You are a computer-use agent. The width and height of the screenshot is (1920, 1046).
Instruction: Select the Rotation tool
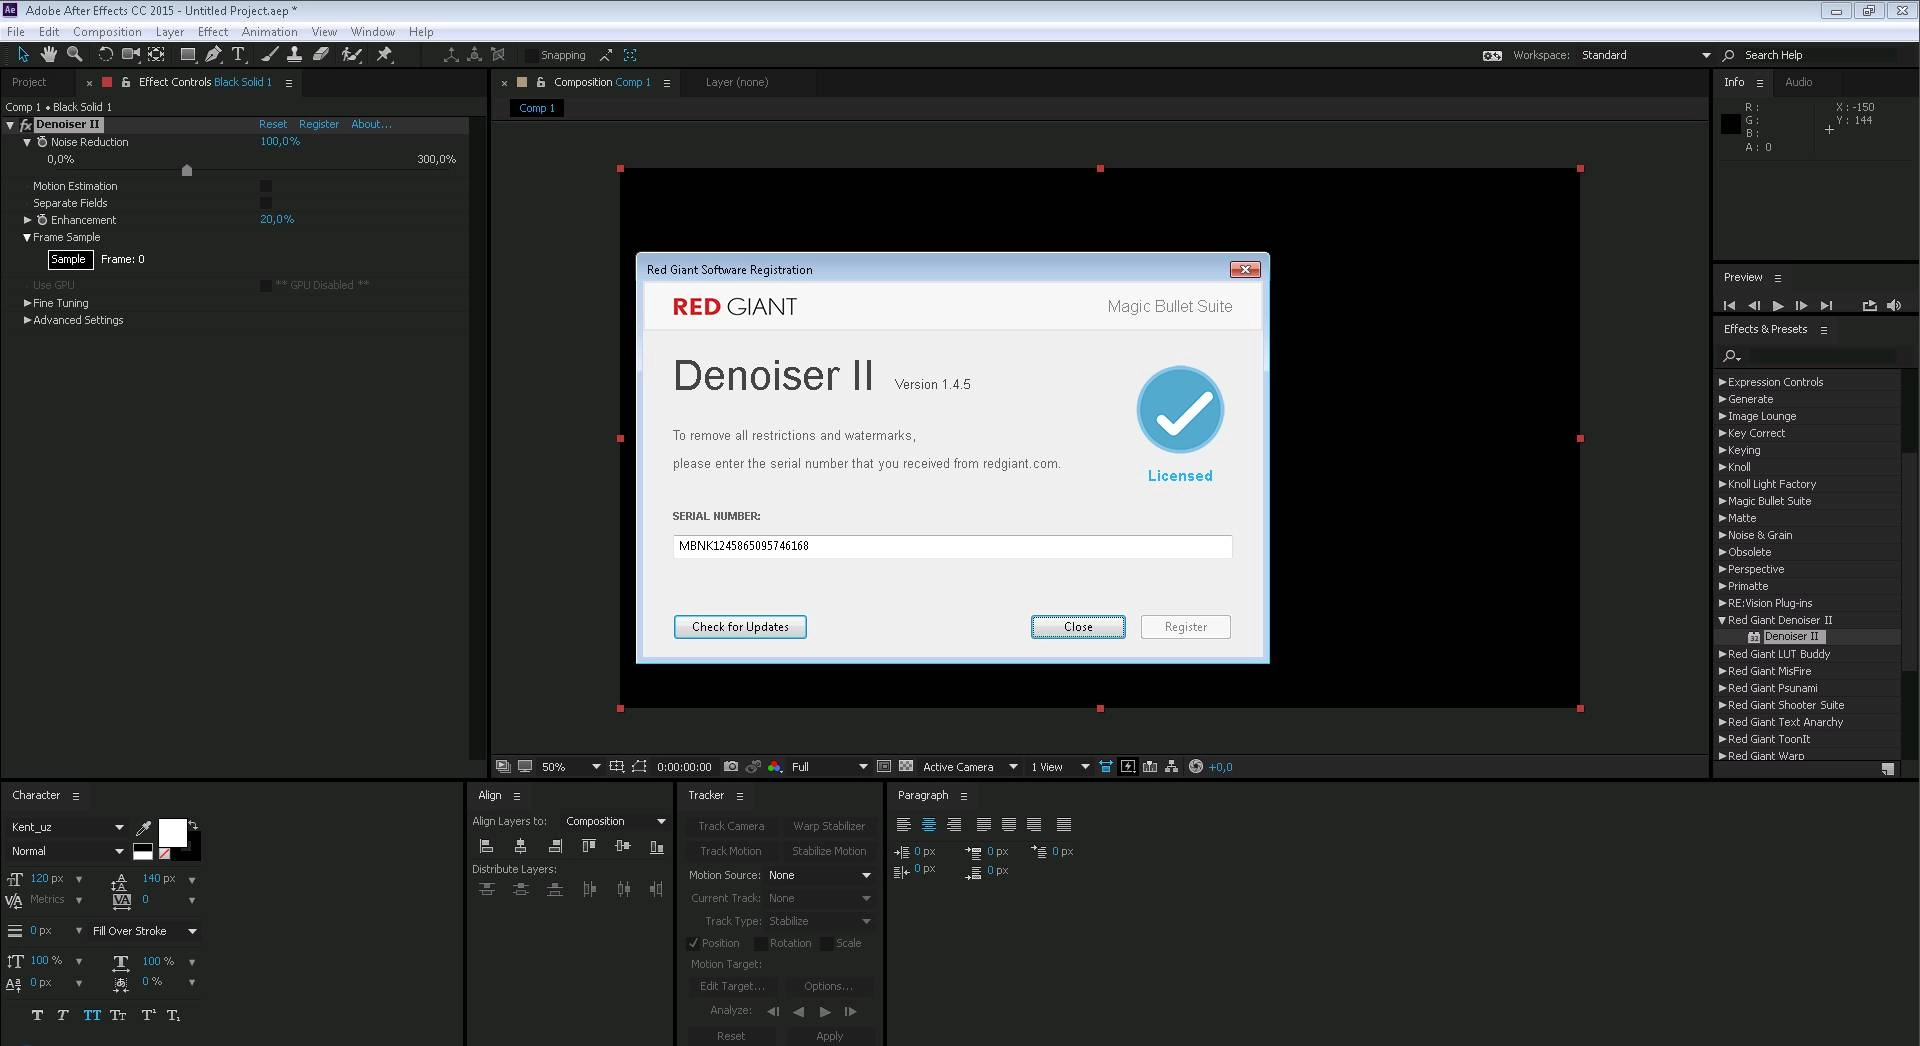click(x=105, y=55)
